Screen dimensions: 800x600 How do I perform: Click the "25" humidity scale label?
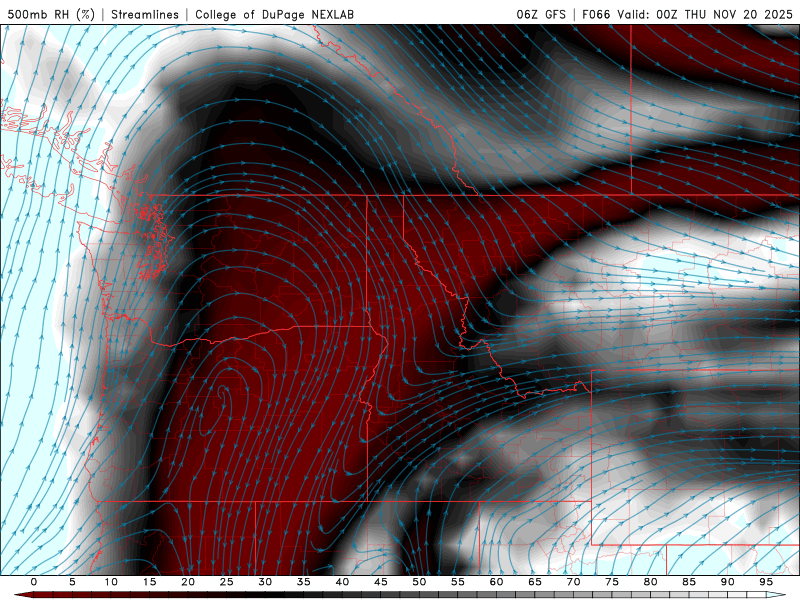point(227,582)
